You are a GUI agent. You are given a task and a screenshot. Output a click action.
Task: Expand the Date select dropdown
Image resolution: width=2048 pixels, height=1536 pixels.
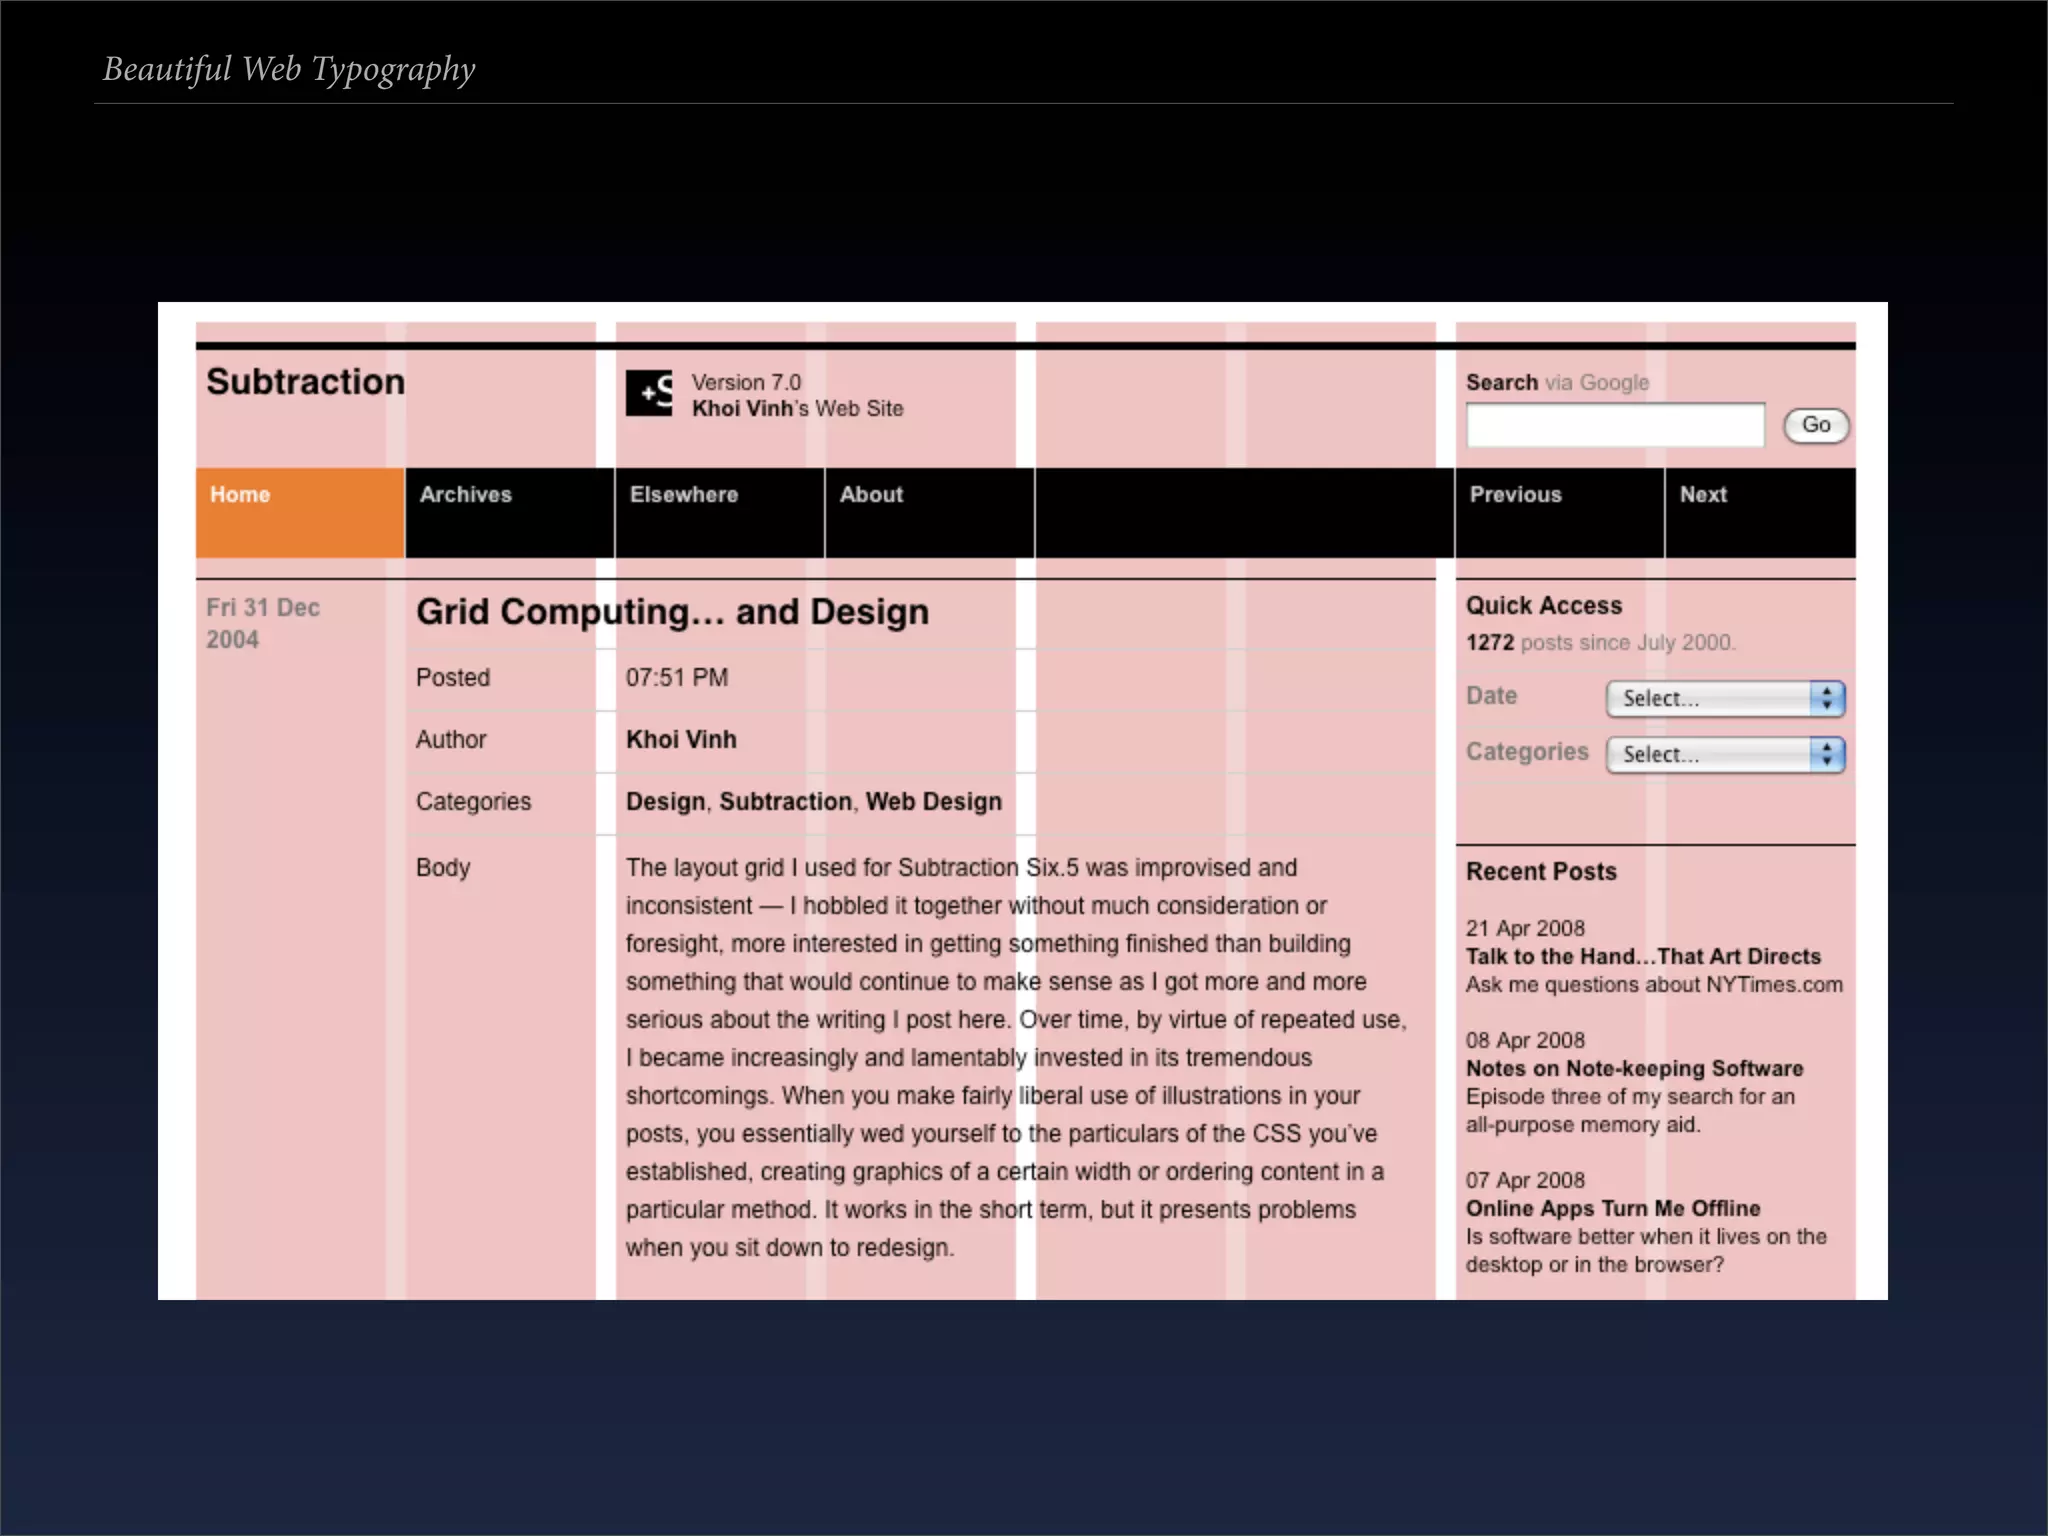coord(1724,698)
